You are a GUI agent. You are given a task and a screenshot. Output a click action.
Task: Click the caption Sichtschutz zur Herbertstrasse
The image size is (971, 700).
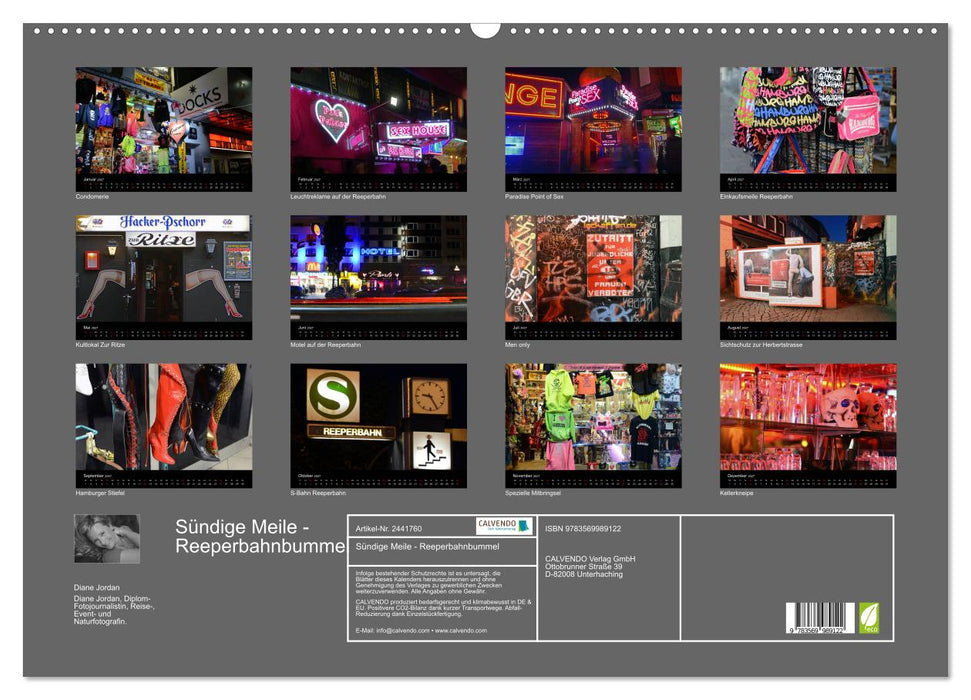[x=761, y=345]
